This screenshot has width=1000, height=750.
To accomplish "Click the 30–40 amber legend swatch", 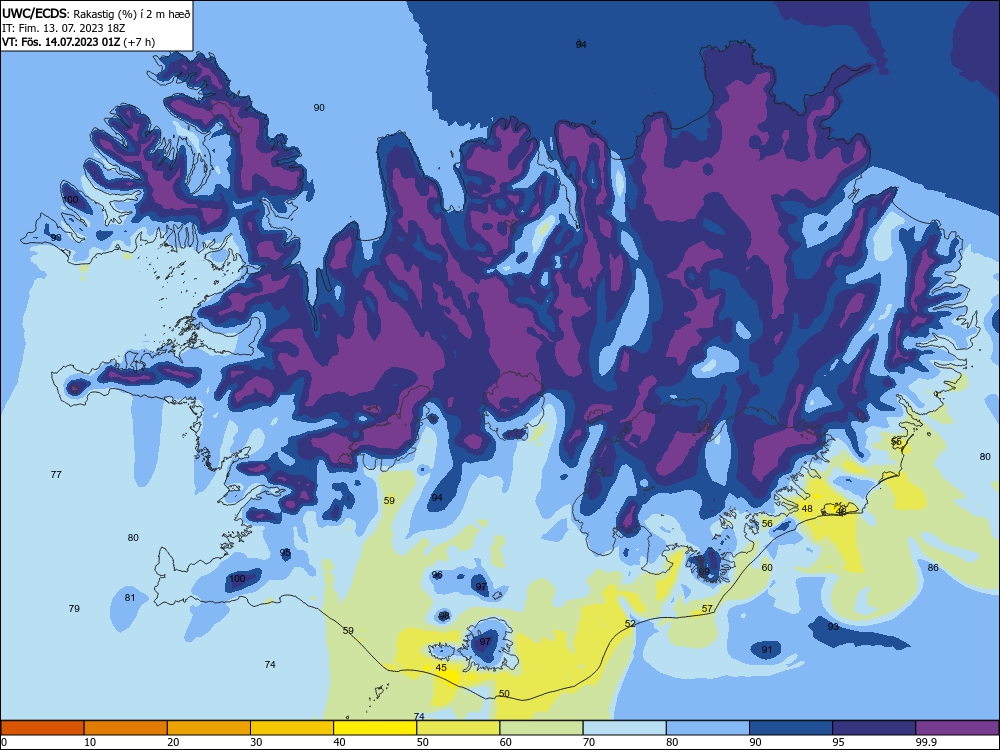I will click(x=292, y=728).
